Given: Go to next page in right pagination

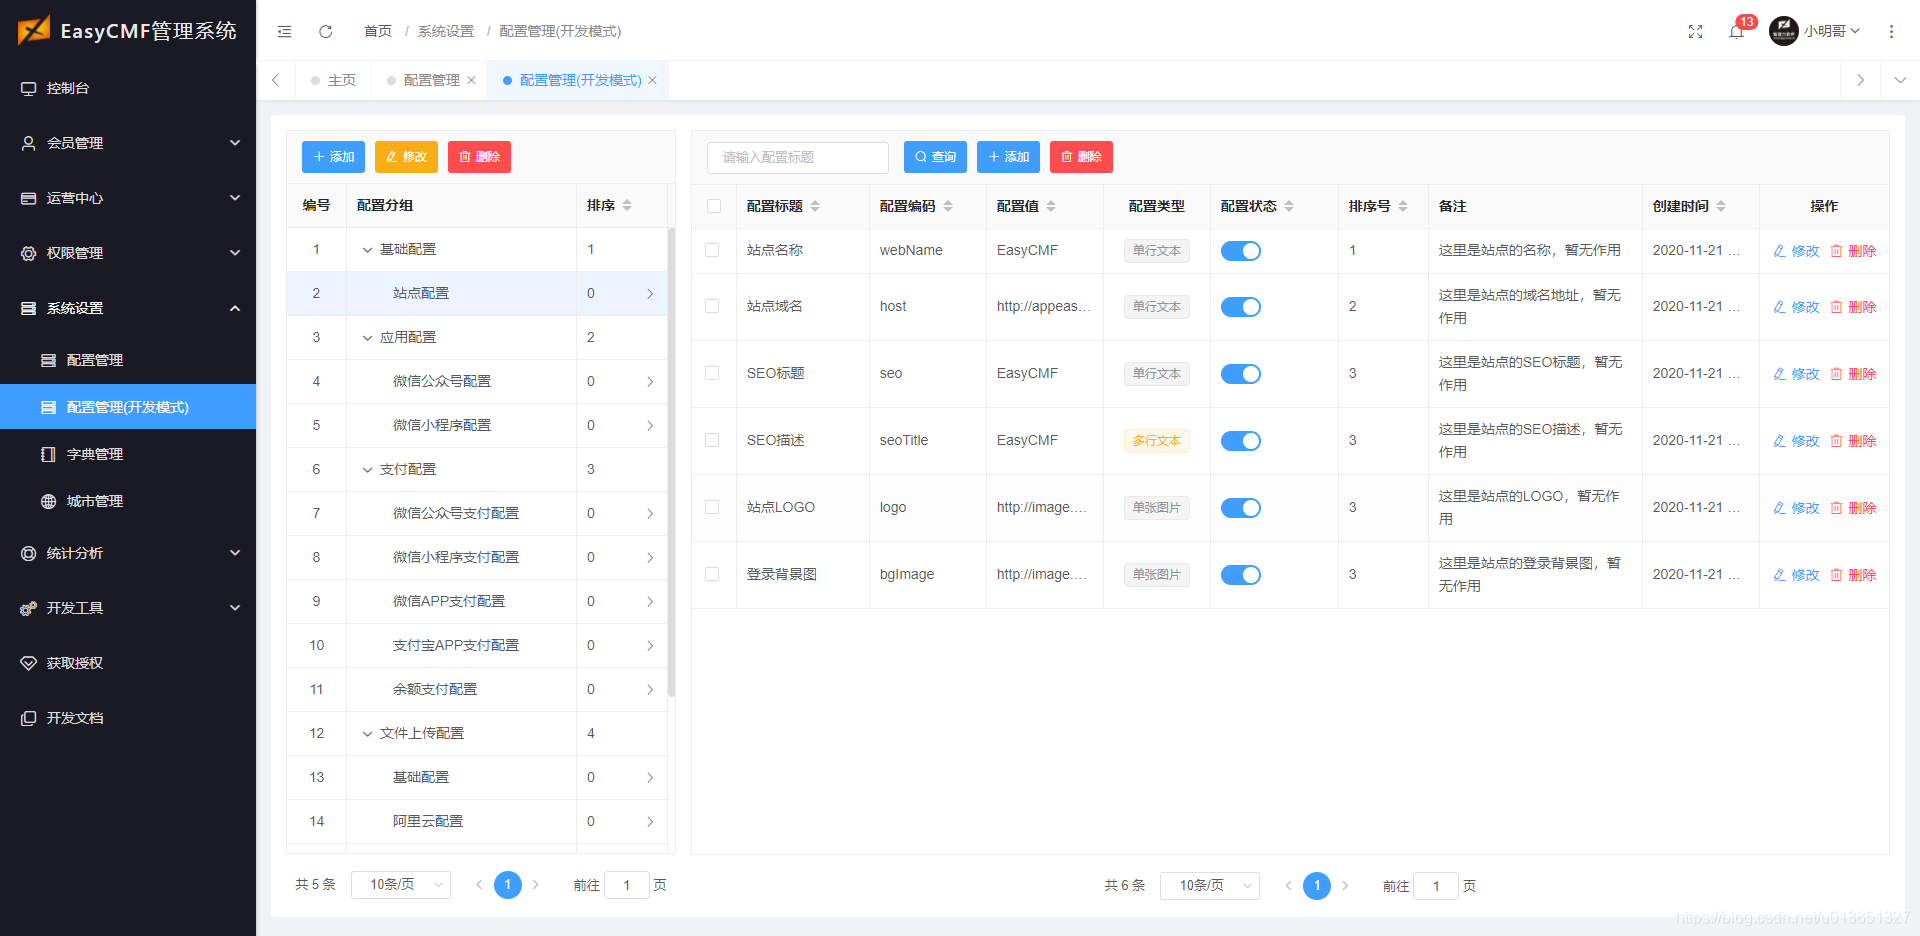Looking at the screenshot, I should point(1345,885).
